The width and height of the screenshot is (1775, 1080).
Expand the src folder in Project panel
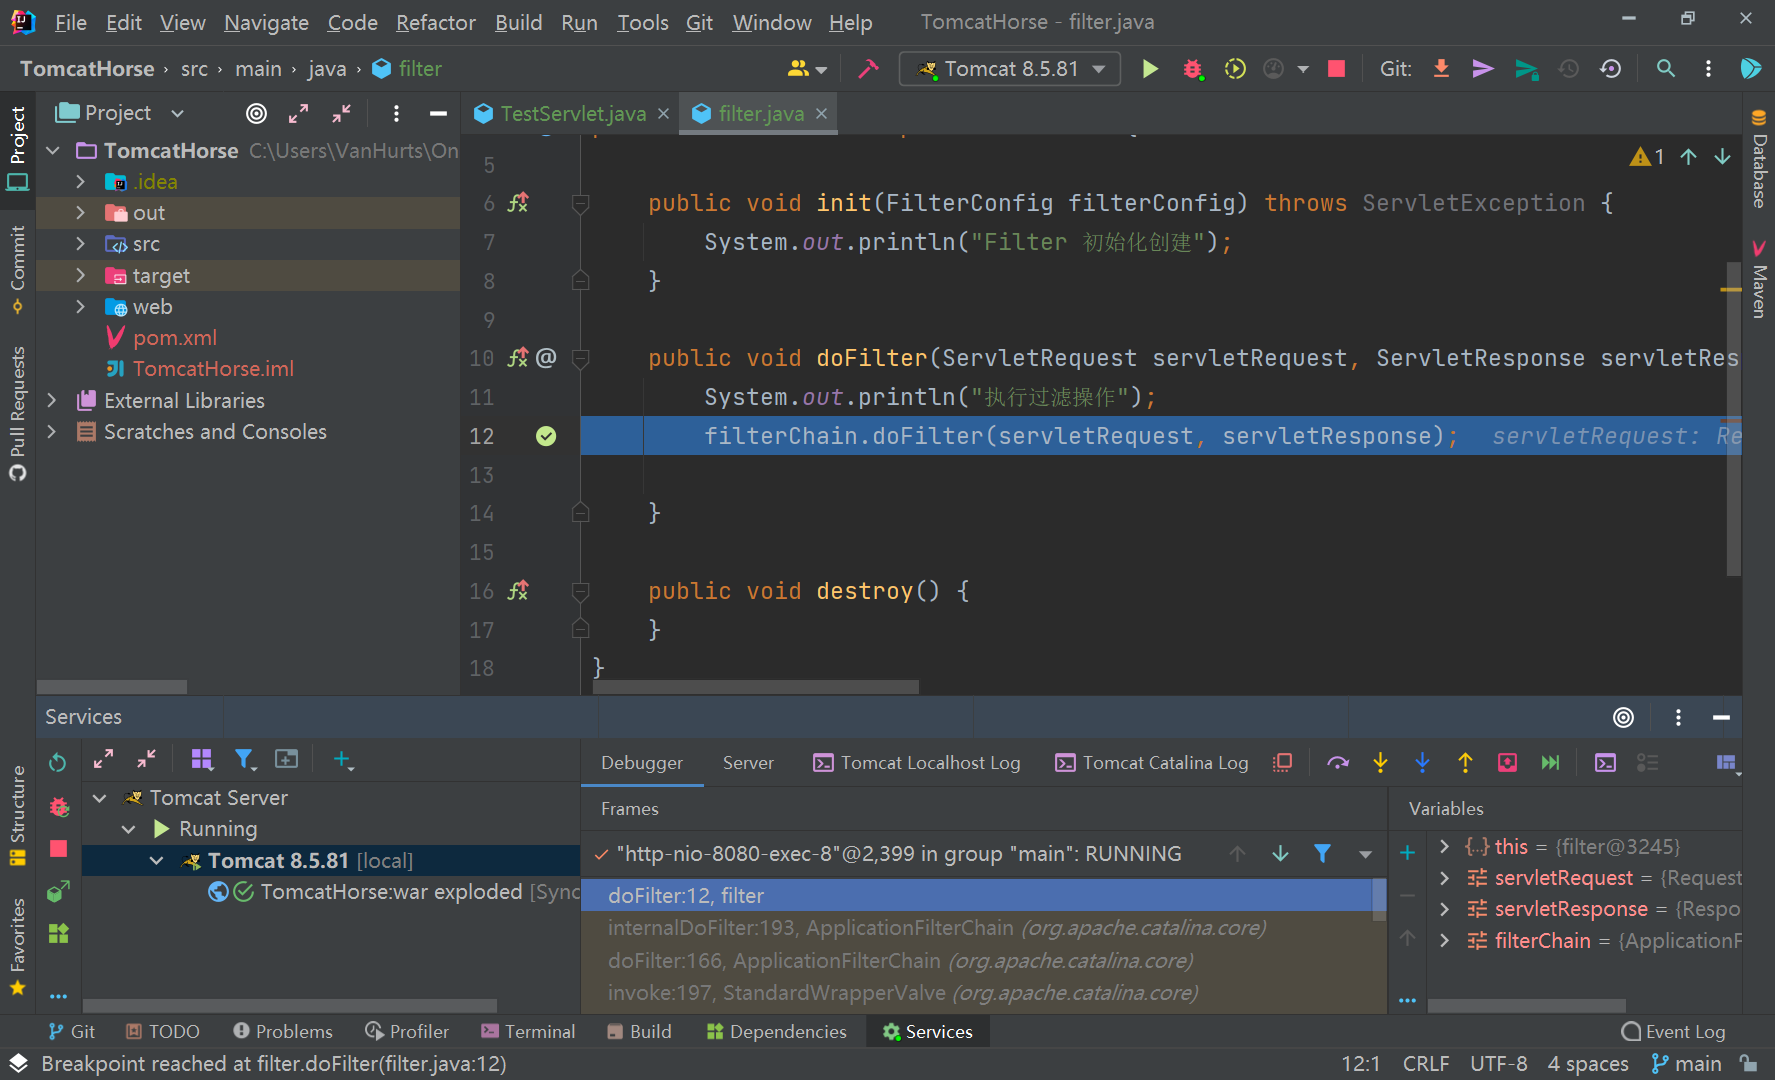[80, 243]
